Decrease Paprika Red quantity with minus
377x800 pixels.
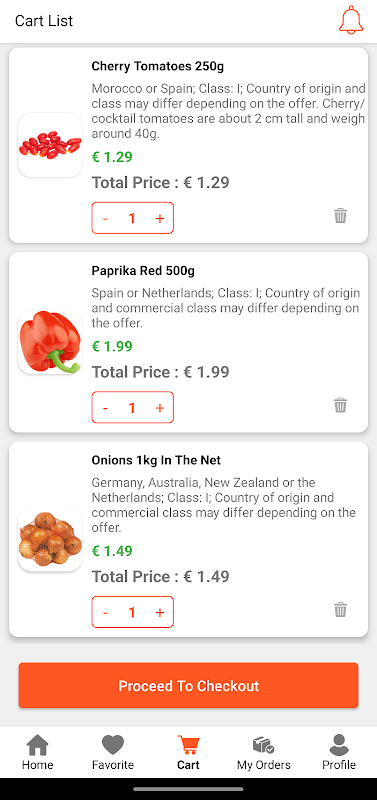[105, 408]
